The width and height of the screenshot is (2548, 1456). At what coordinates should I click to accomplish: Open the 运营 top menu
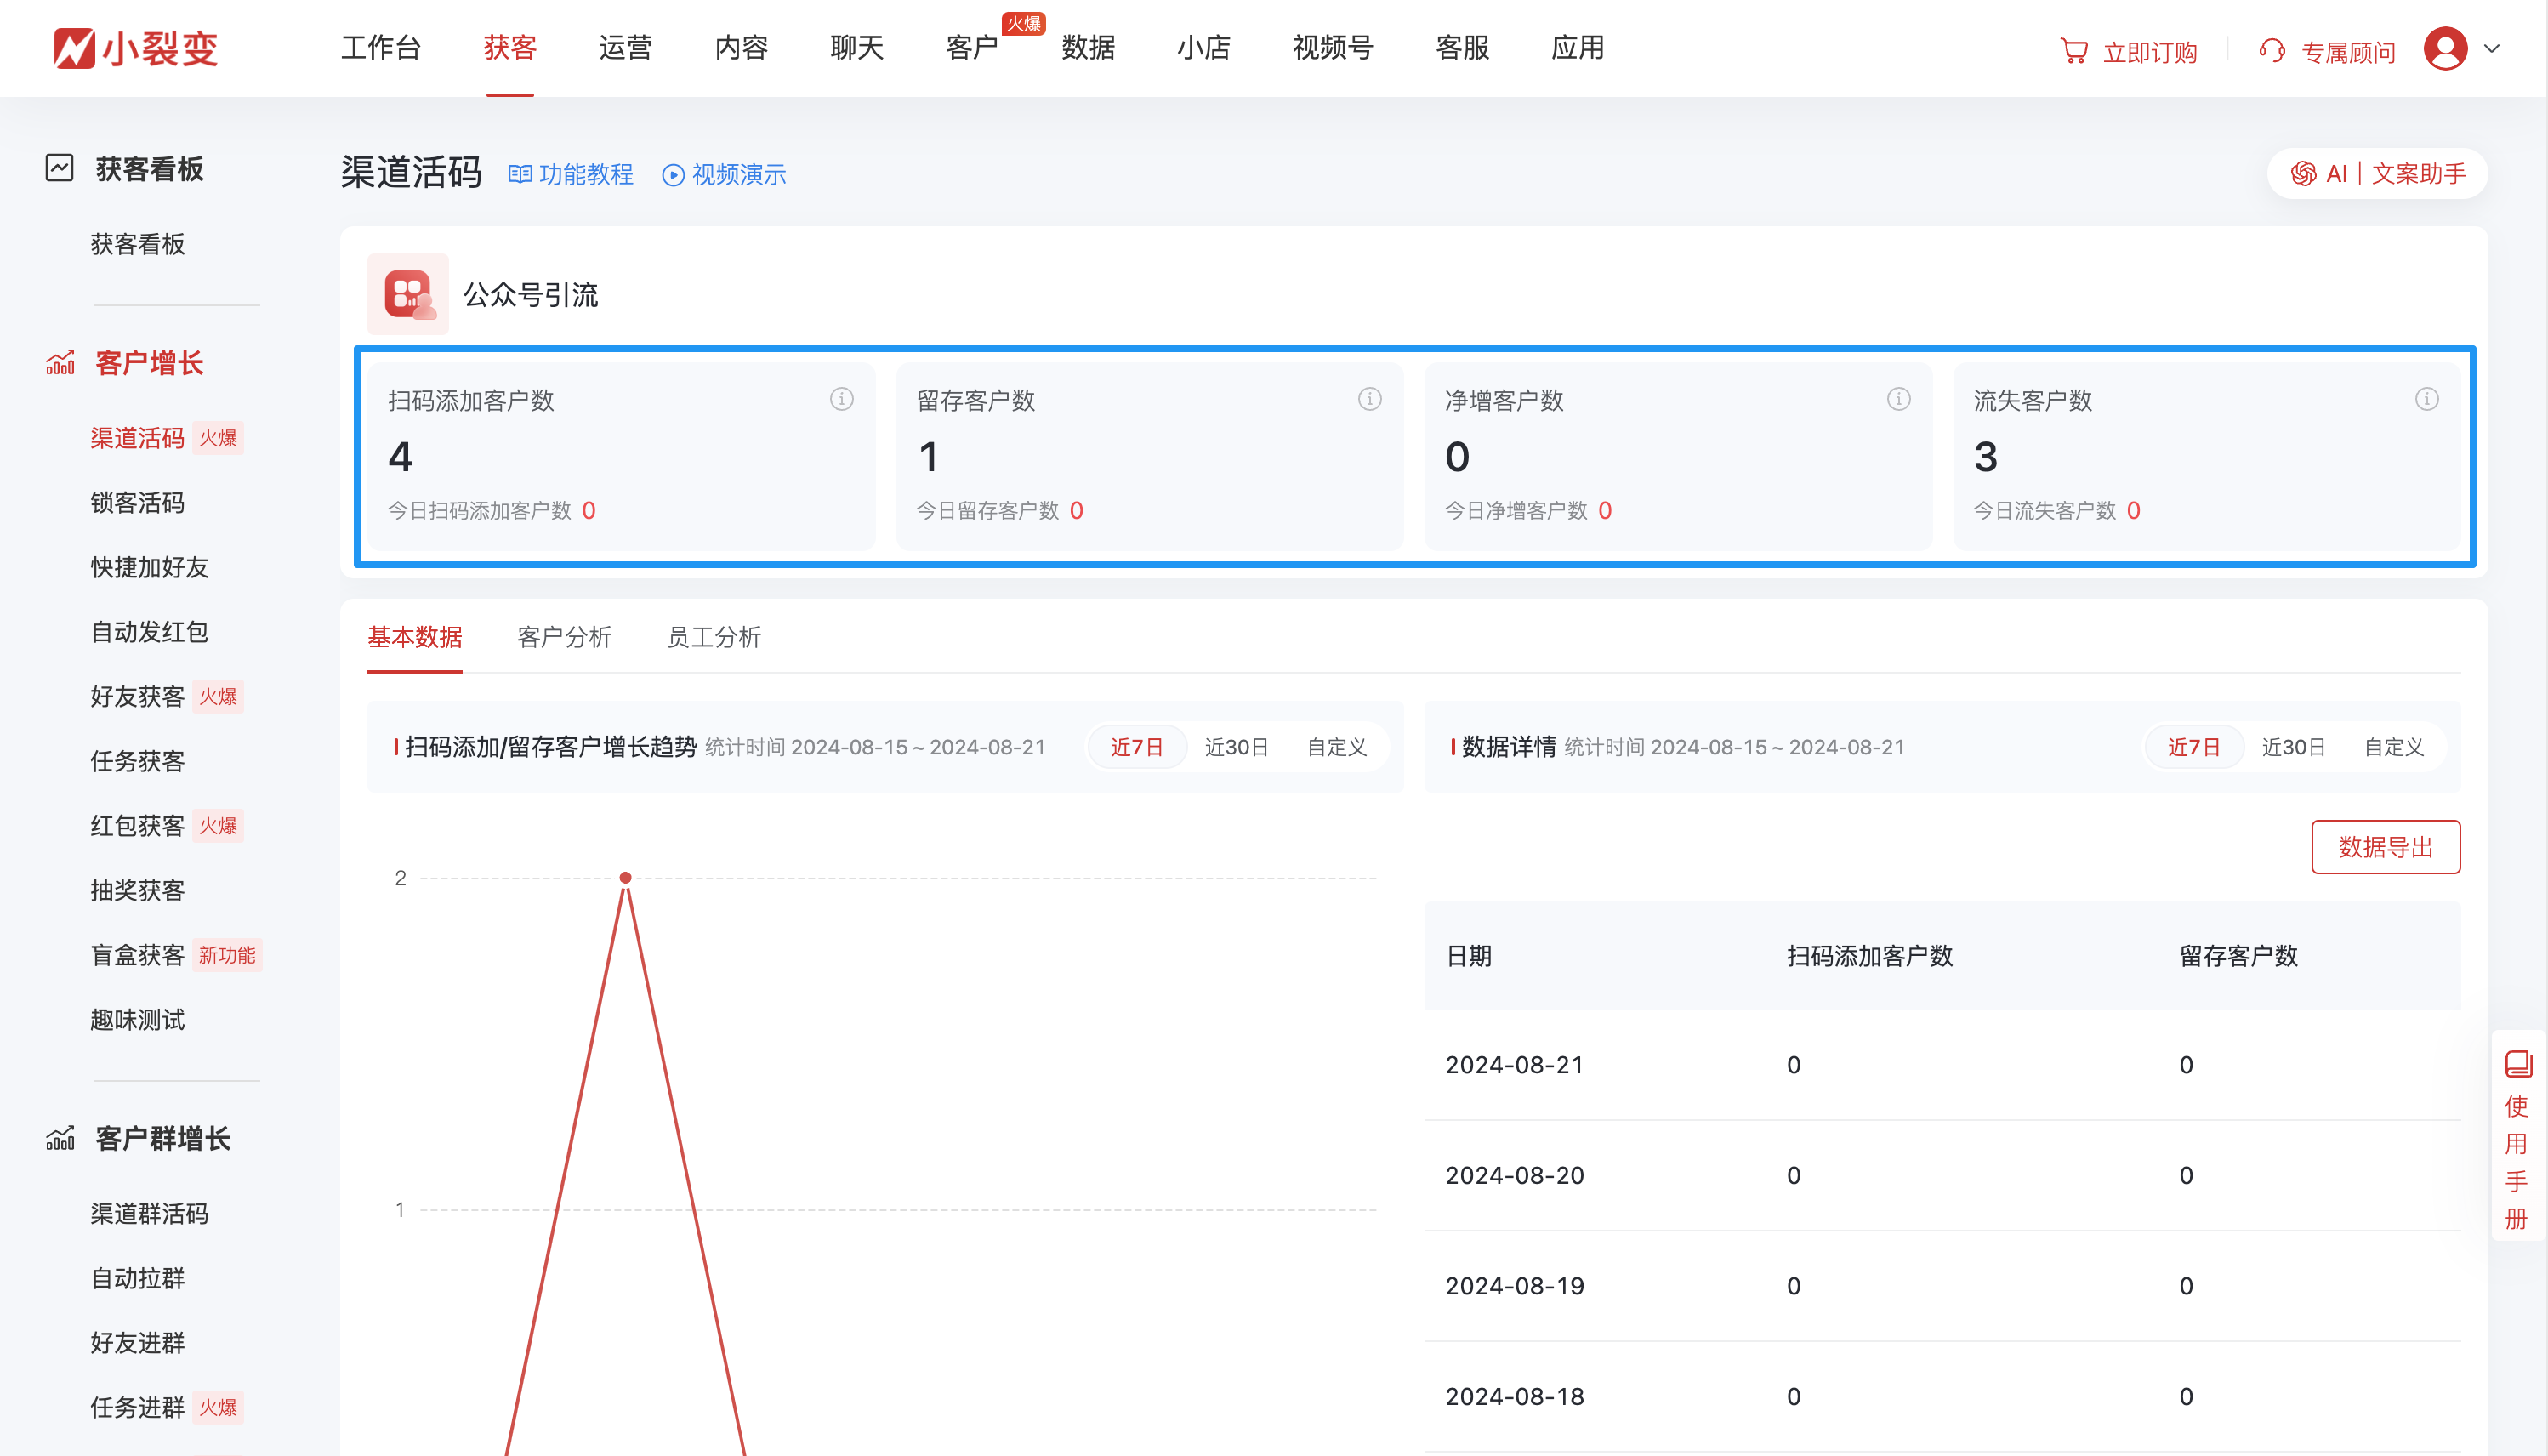[x=625, y=48]
